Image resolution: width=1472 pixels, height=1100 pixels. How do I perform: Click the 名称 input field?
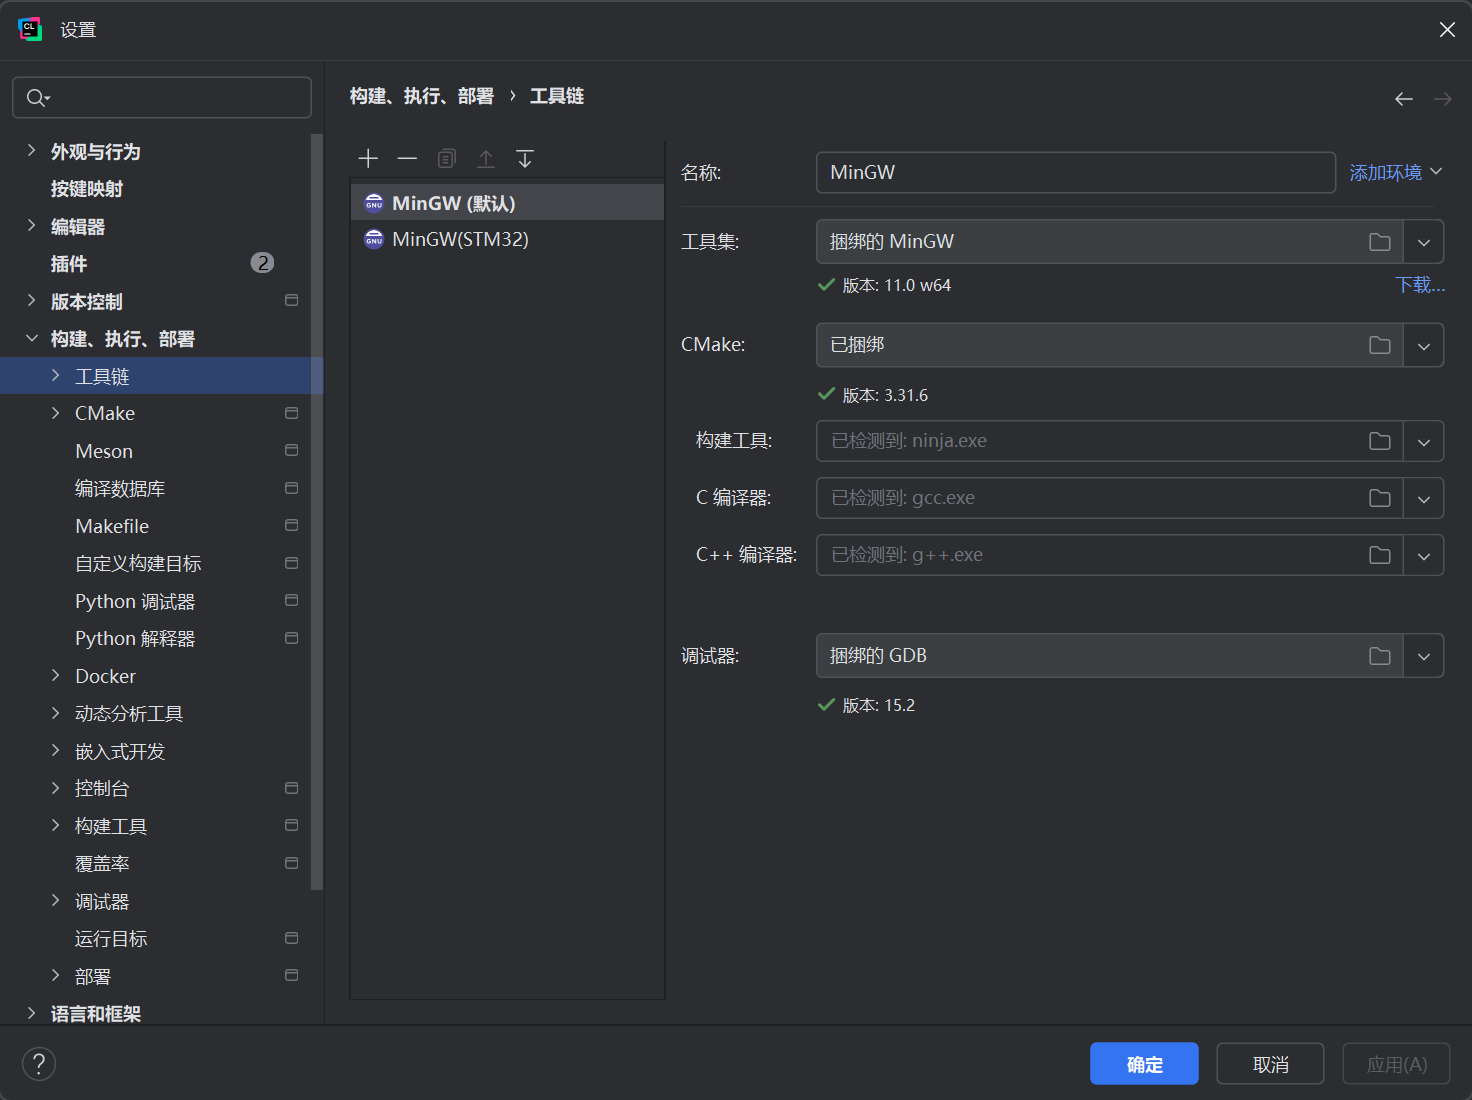pyautogui.click(x=1076, y=172)
